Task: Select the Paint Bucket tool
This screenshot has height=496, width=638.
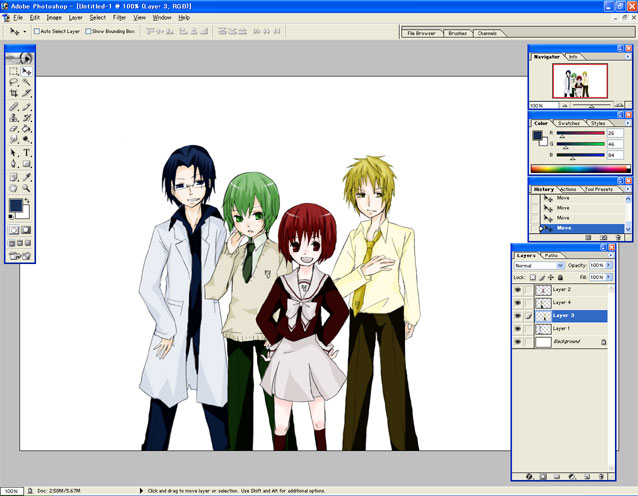Action: [26, 129]
